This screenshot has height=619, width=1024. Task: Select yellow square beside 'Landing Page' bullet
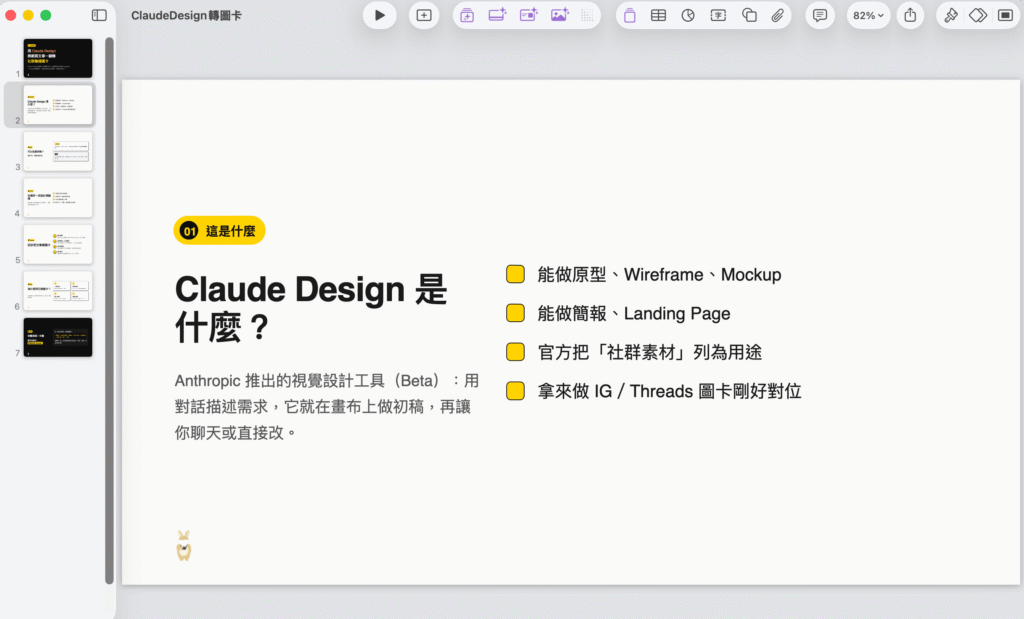tap(515, 313)
